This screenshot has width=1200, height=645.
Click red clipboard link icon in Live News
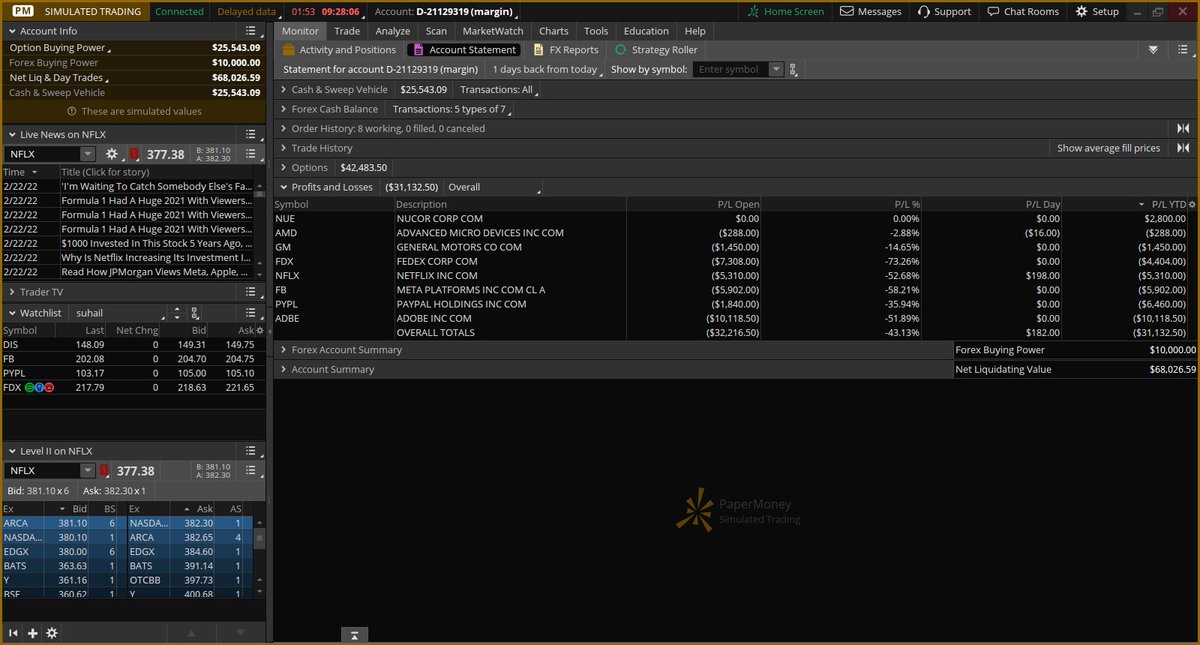click(x=133, y=154)
